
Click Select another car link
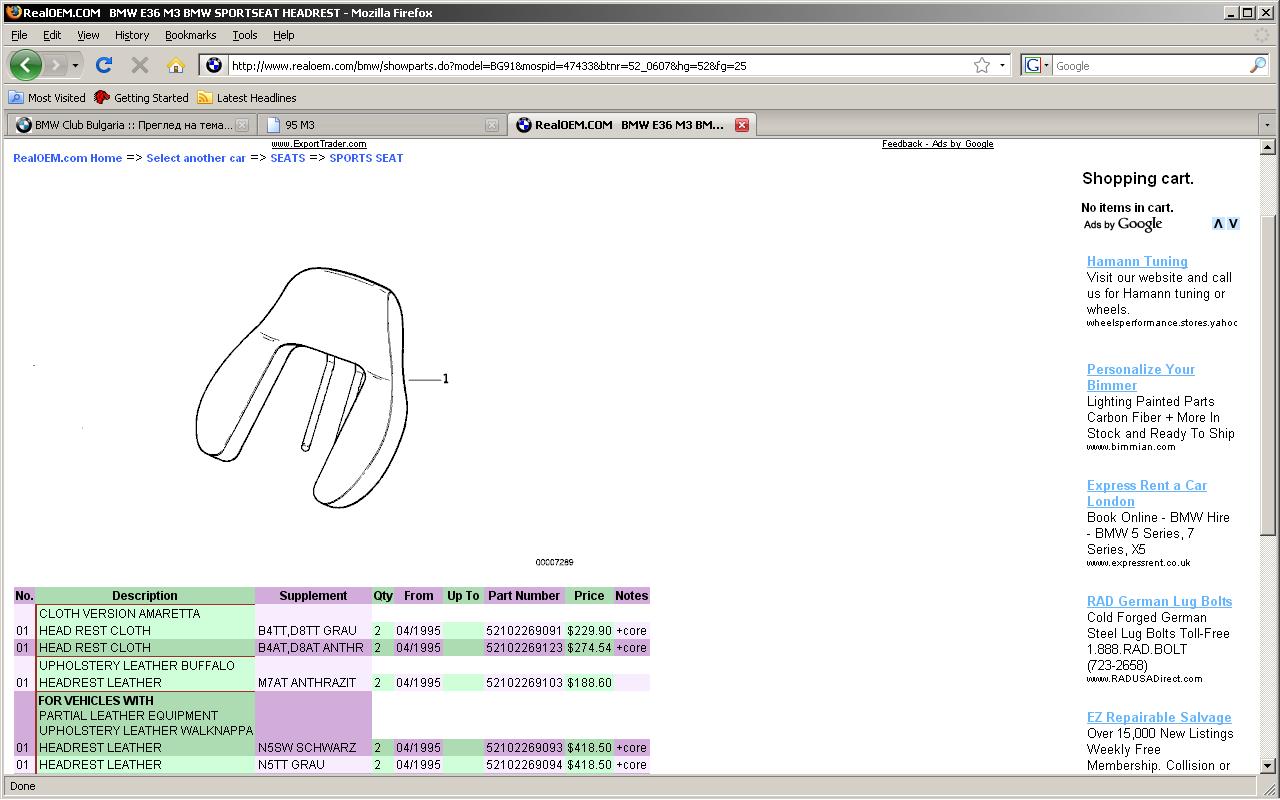(x=196, y=158)
